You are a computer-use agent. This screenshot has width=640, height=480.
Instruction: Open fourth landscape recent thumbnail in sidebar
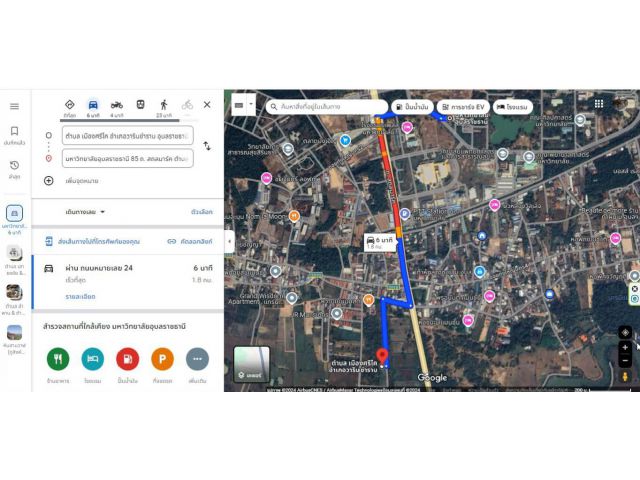[x=14, y=332]
